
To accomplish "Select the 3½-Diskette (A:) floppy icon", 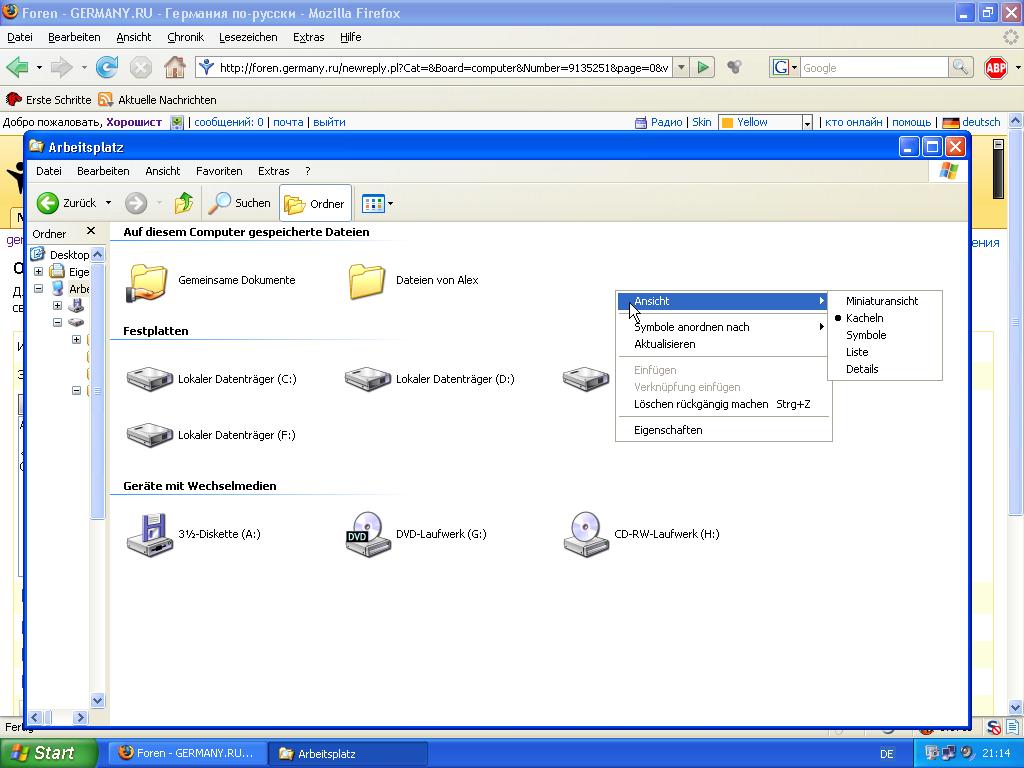I will [x=150, y=534].
